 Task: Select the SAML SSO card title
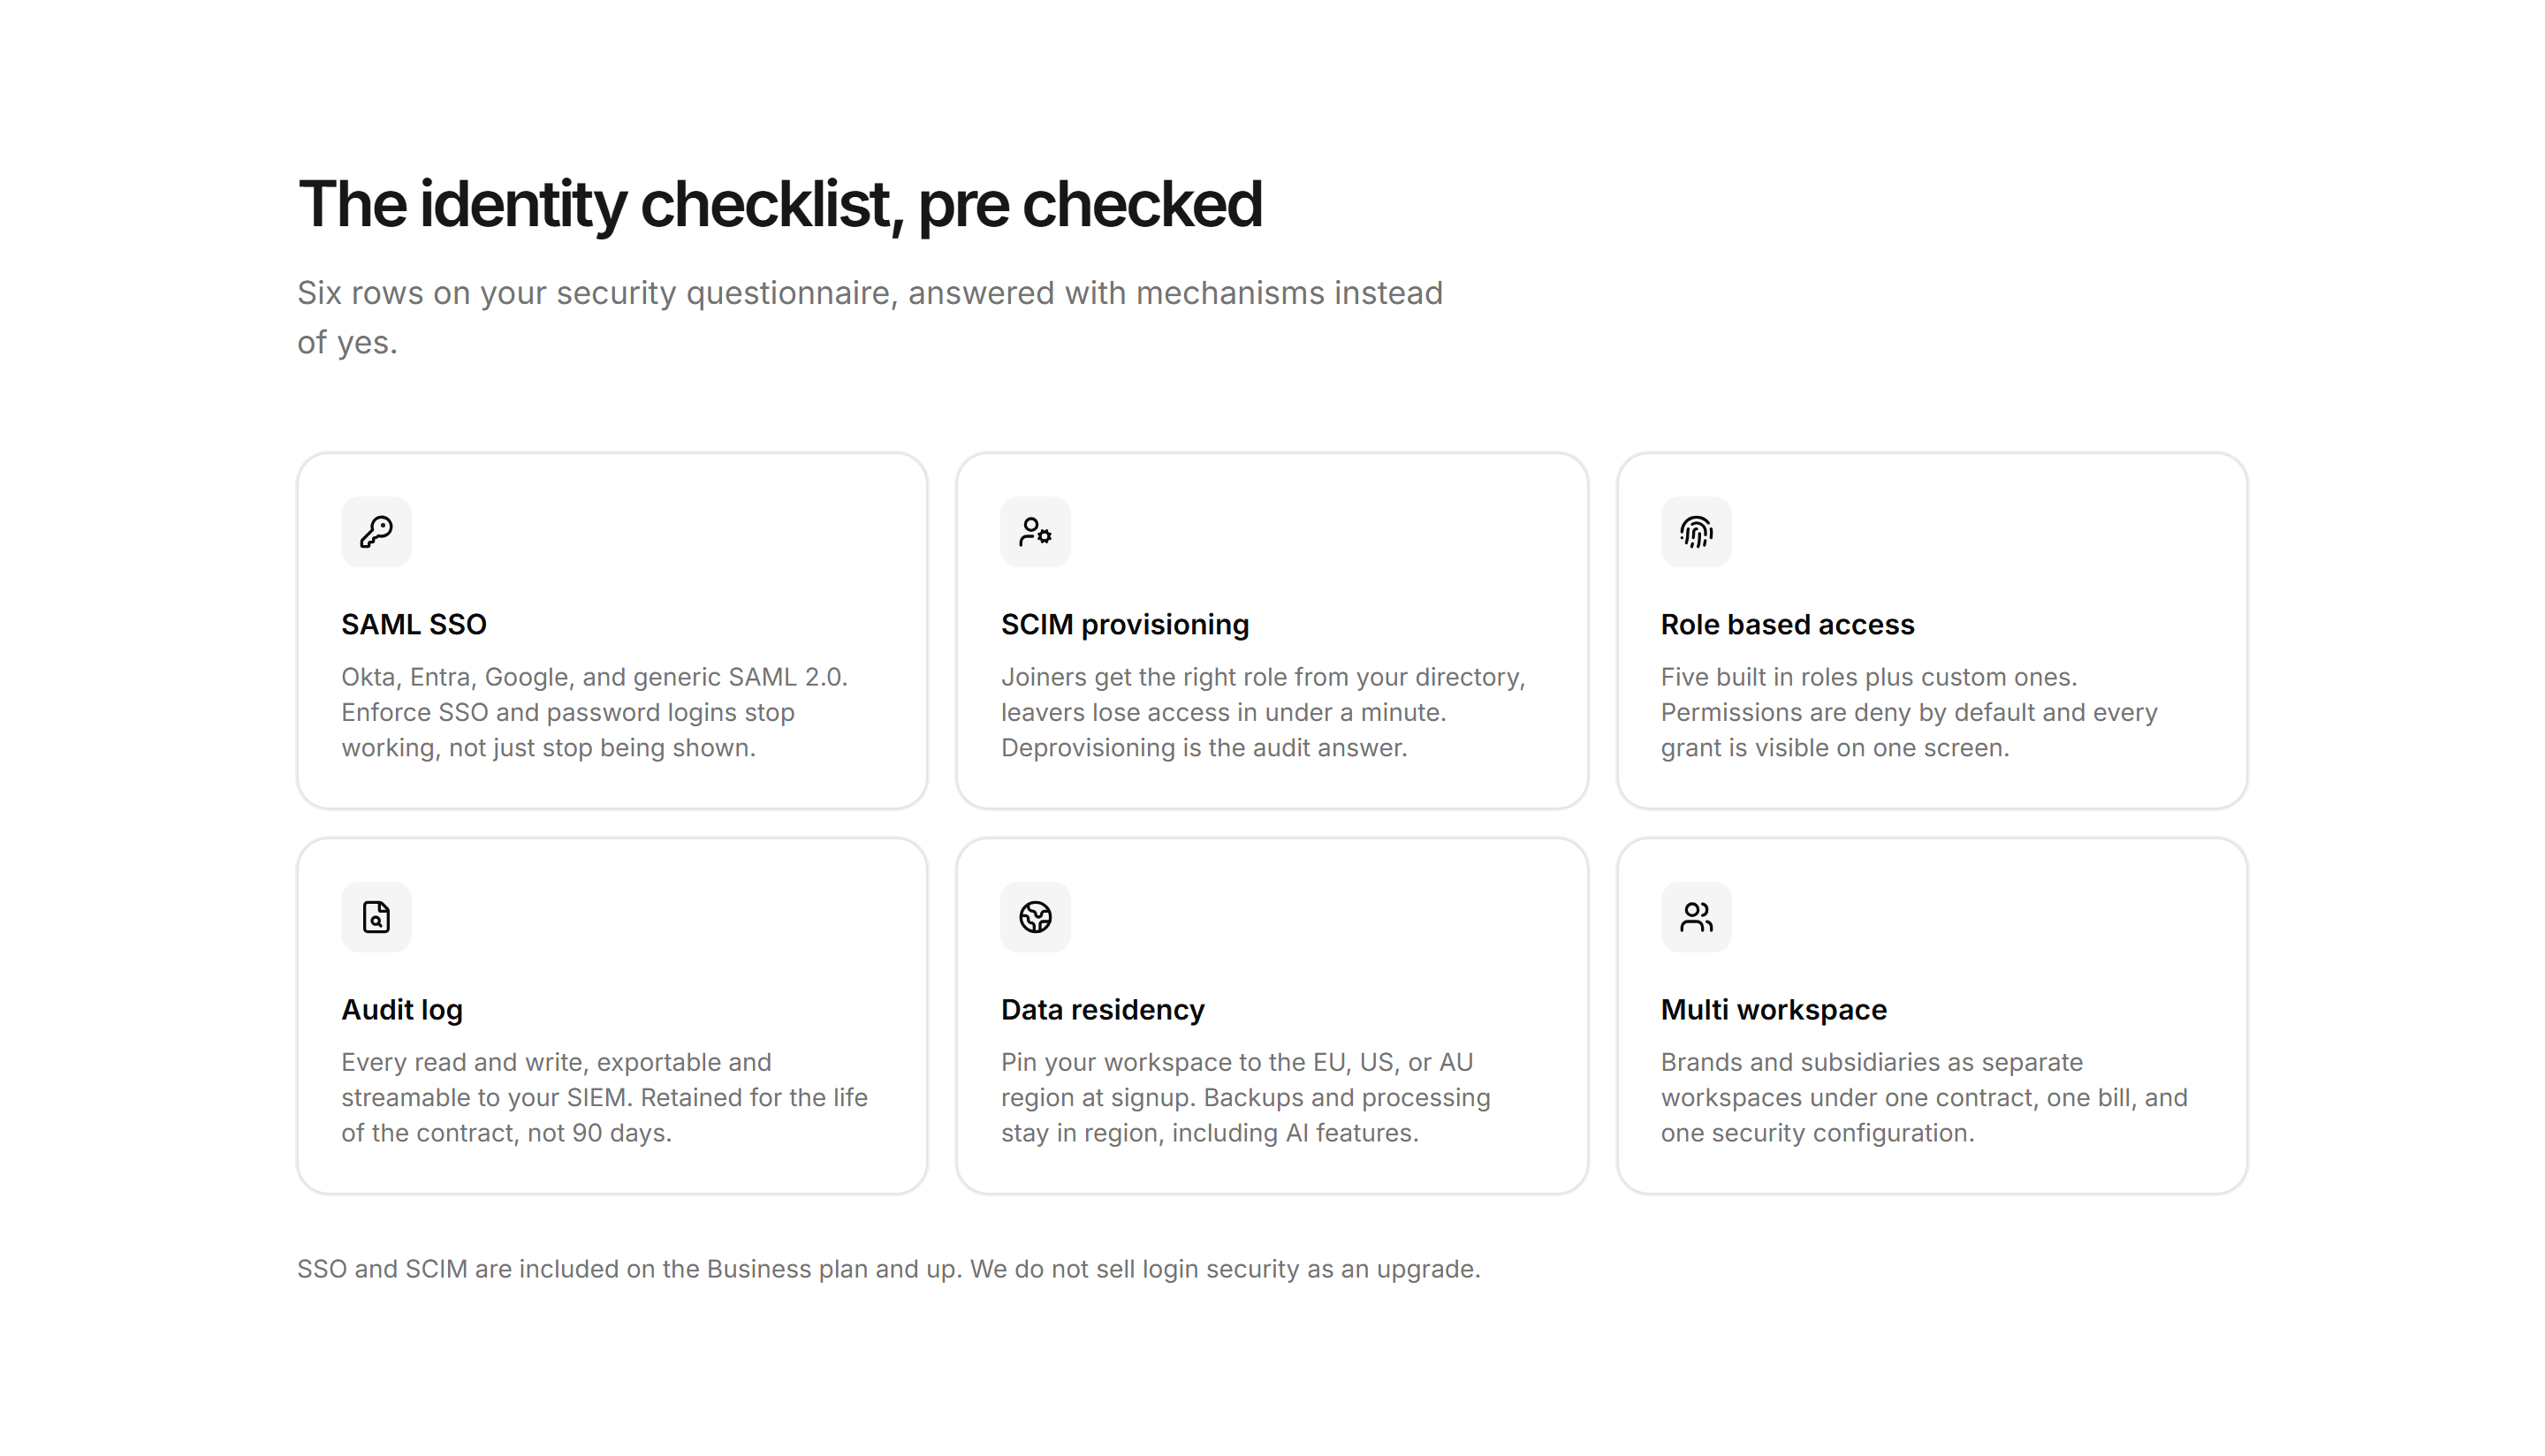pos(414,624)
